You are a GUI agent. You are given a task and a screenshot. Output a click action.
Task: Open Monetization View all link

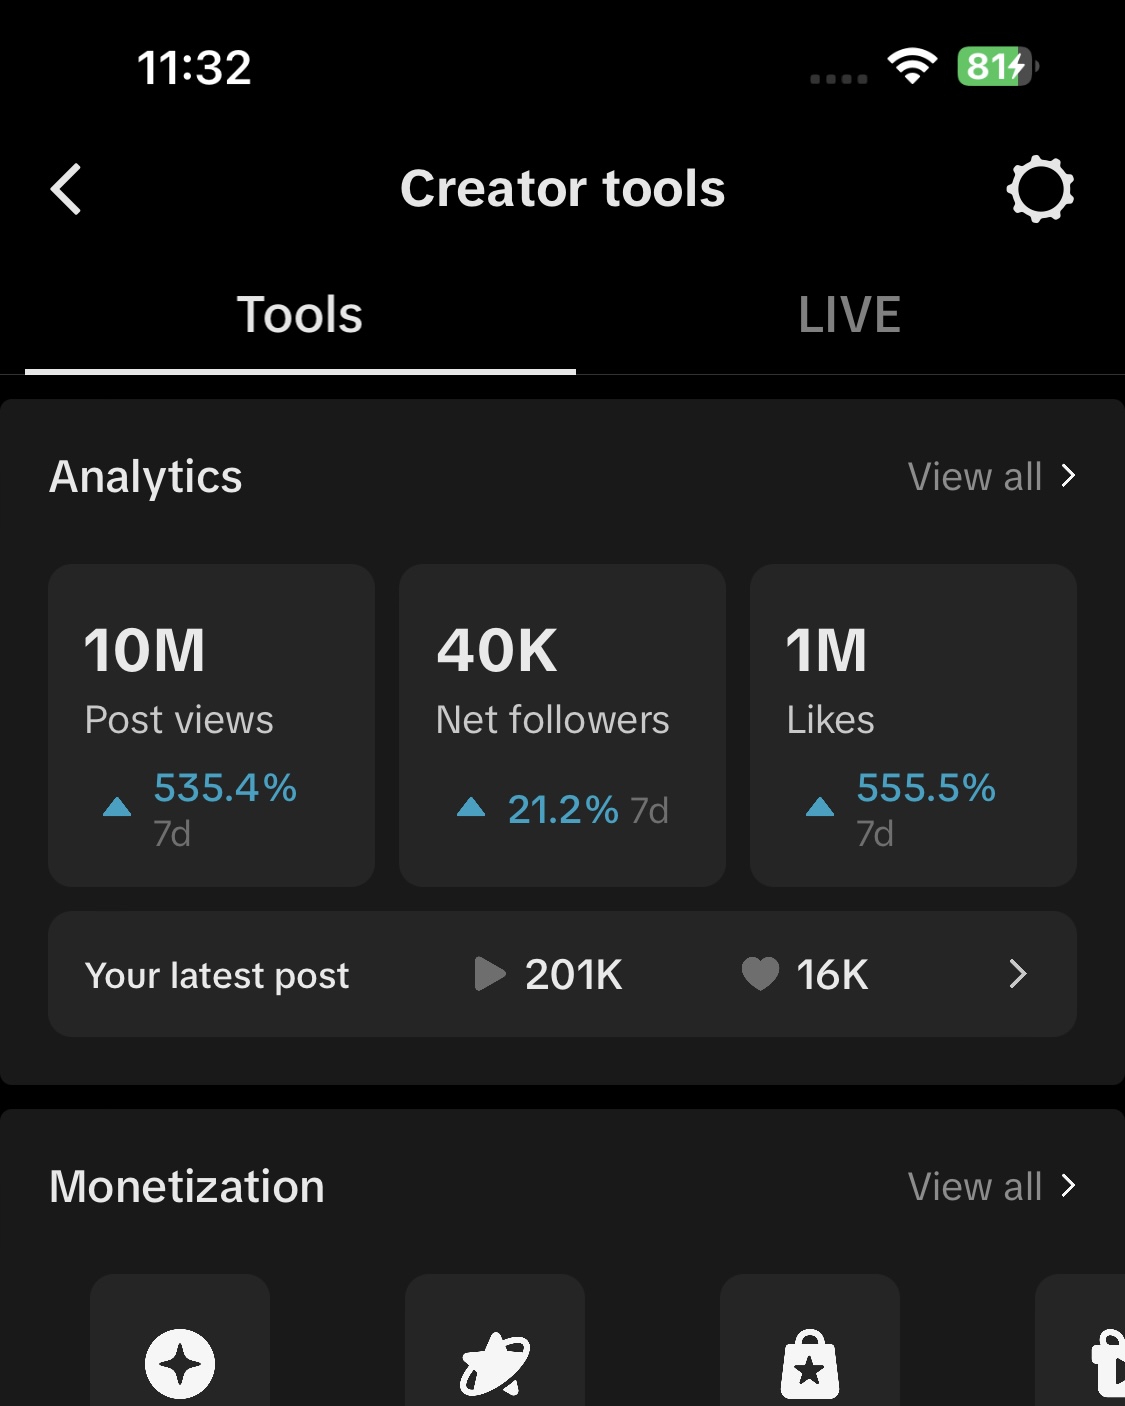(x=975, y=1187)
